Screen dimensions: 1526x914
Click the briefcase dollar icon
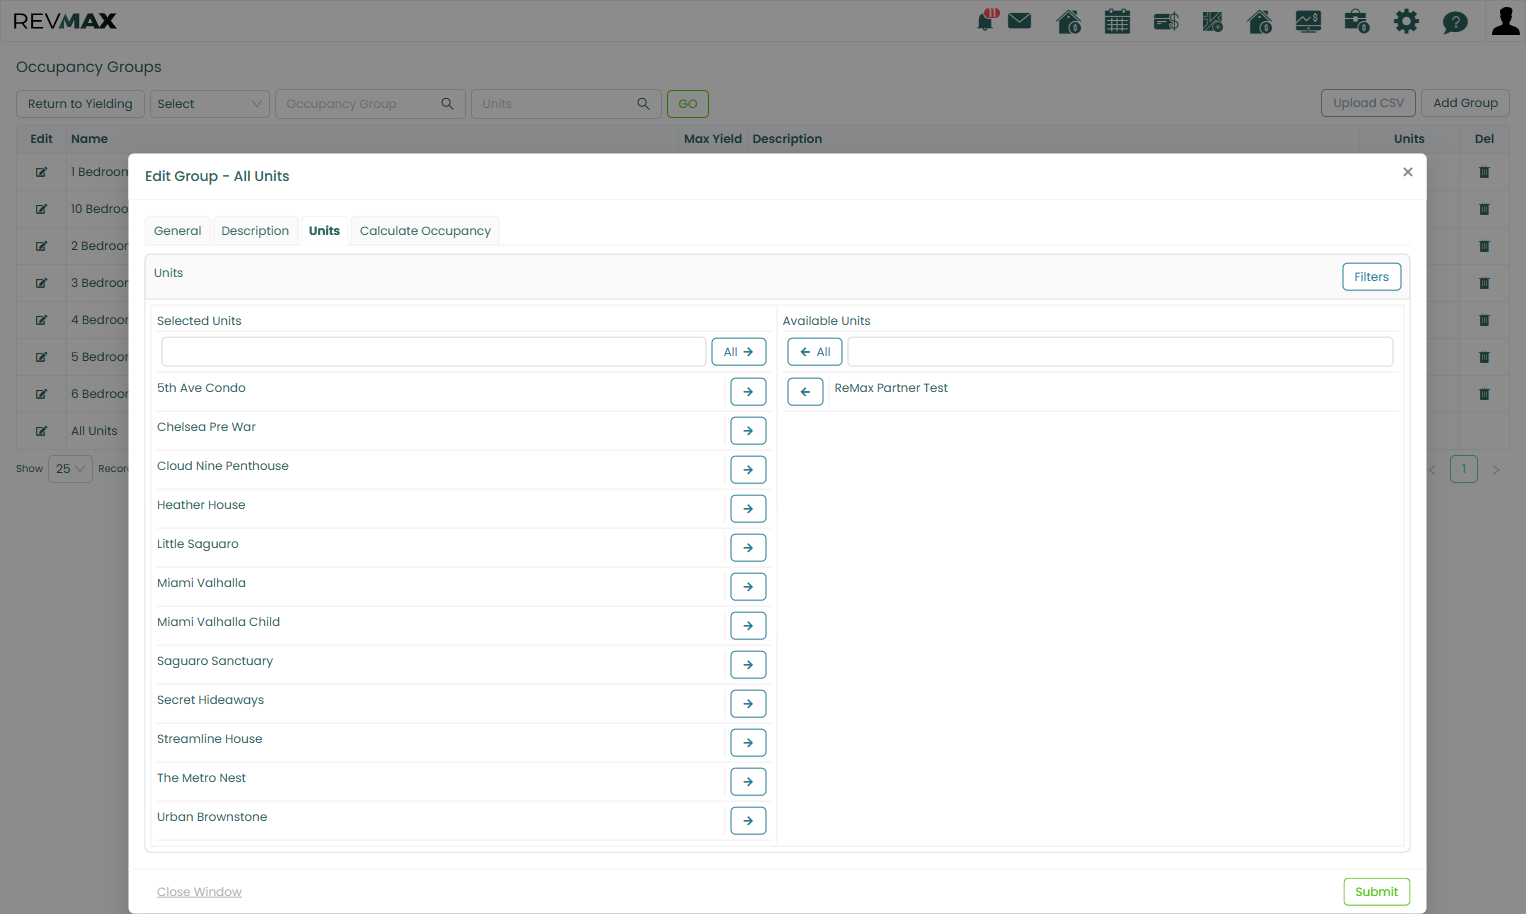1357,21
